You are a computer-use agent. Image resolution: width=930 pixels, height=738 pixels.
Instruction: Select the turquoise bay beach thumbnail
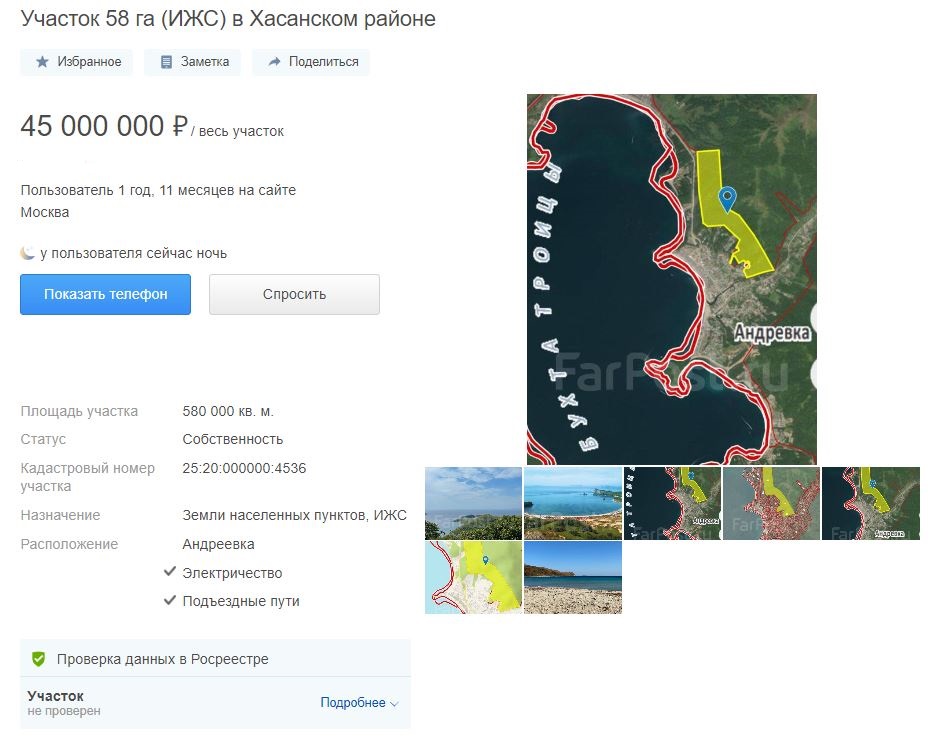[572, 503]
